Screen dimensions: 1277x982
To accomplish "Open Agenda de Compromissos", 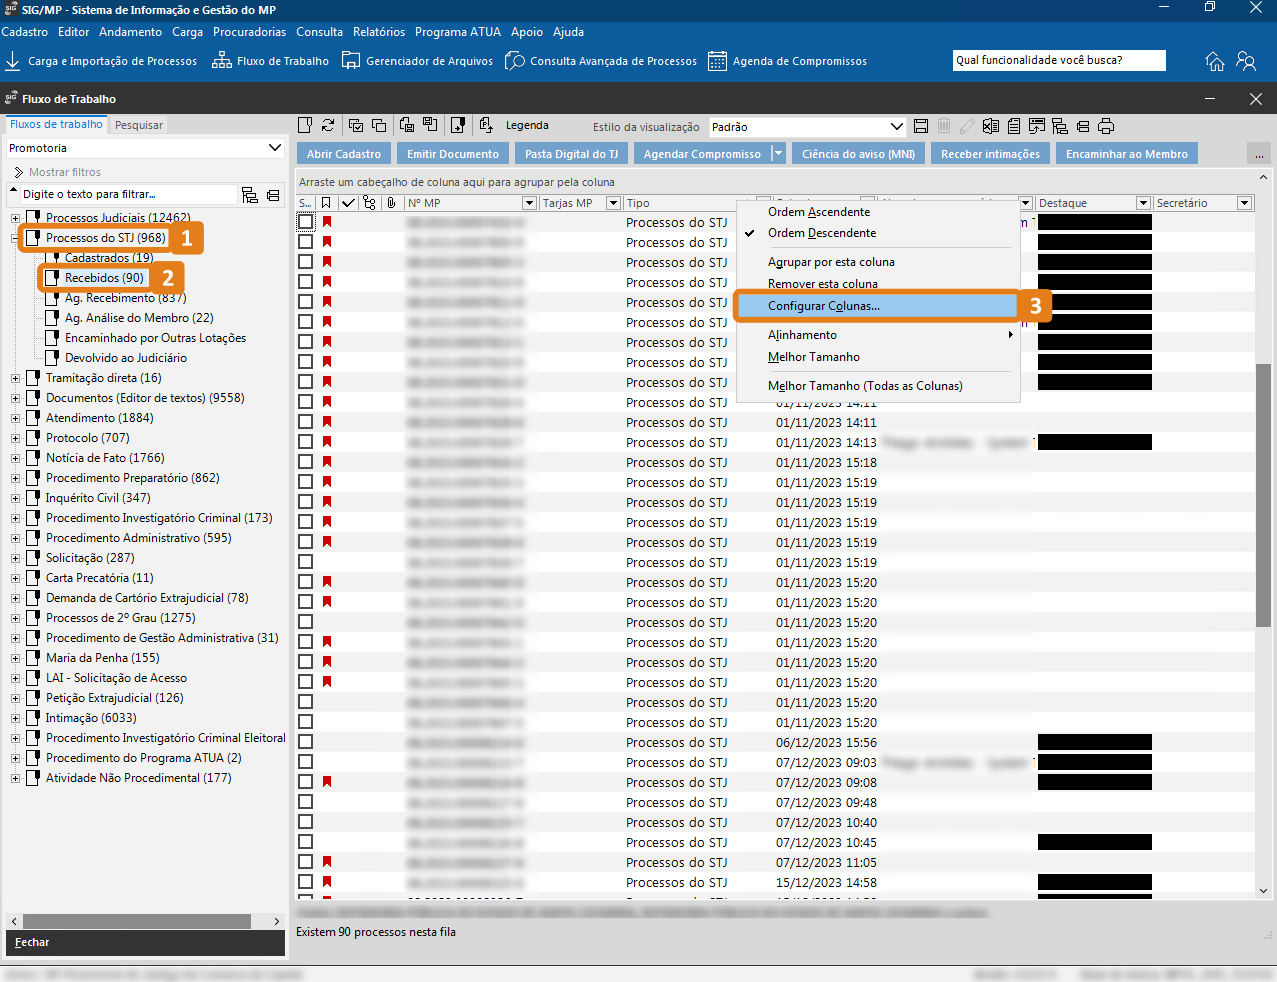I will (x=787, y=61).
